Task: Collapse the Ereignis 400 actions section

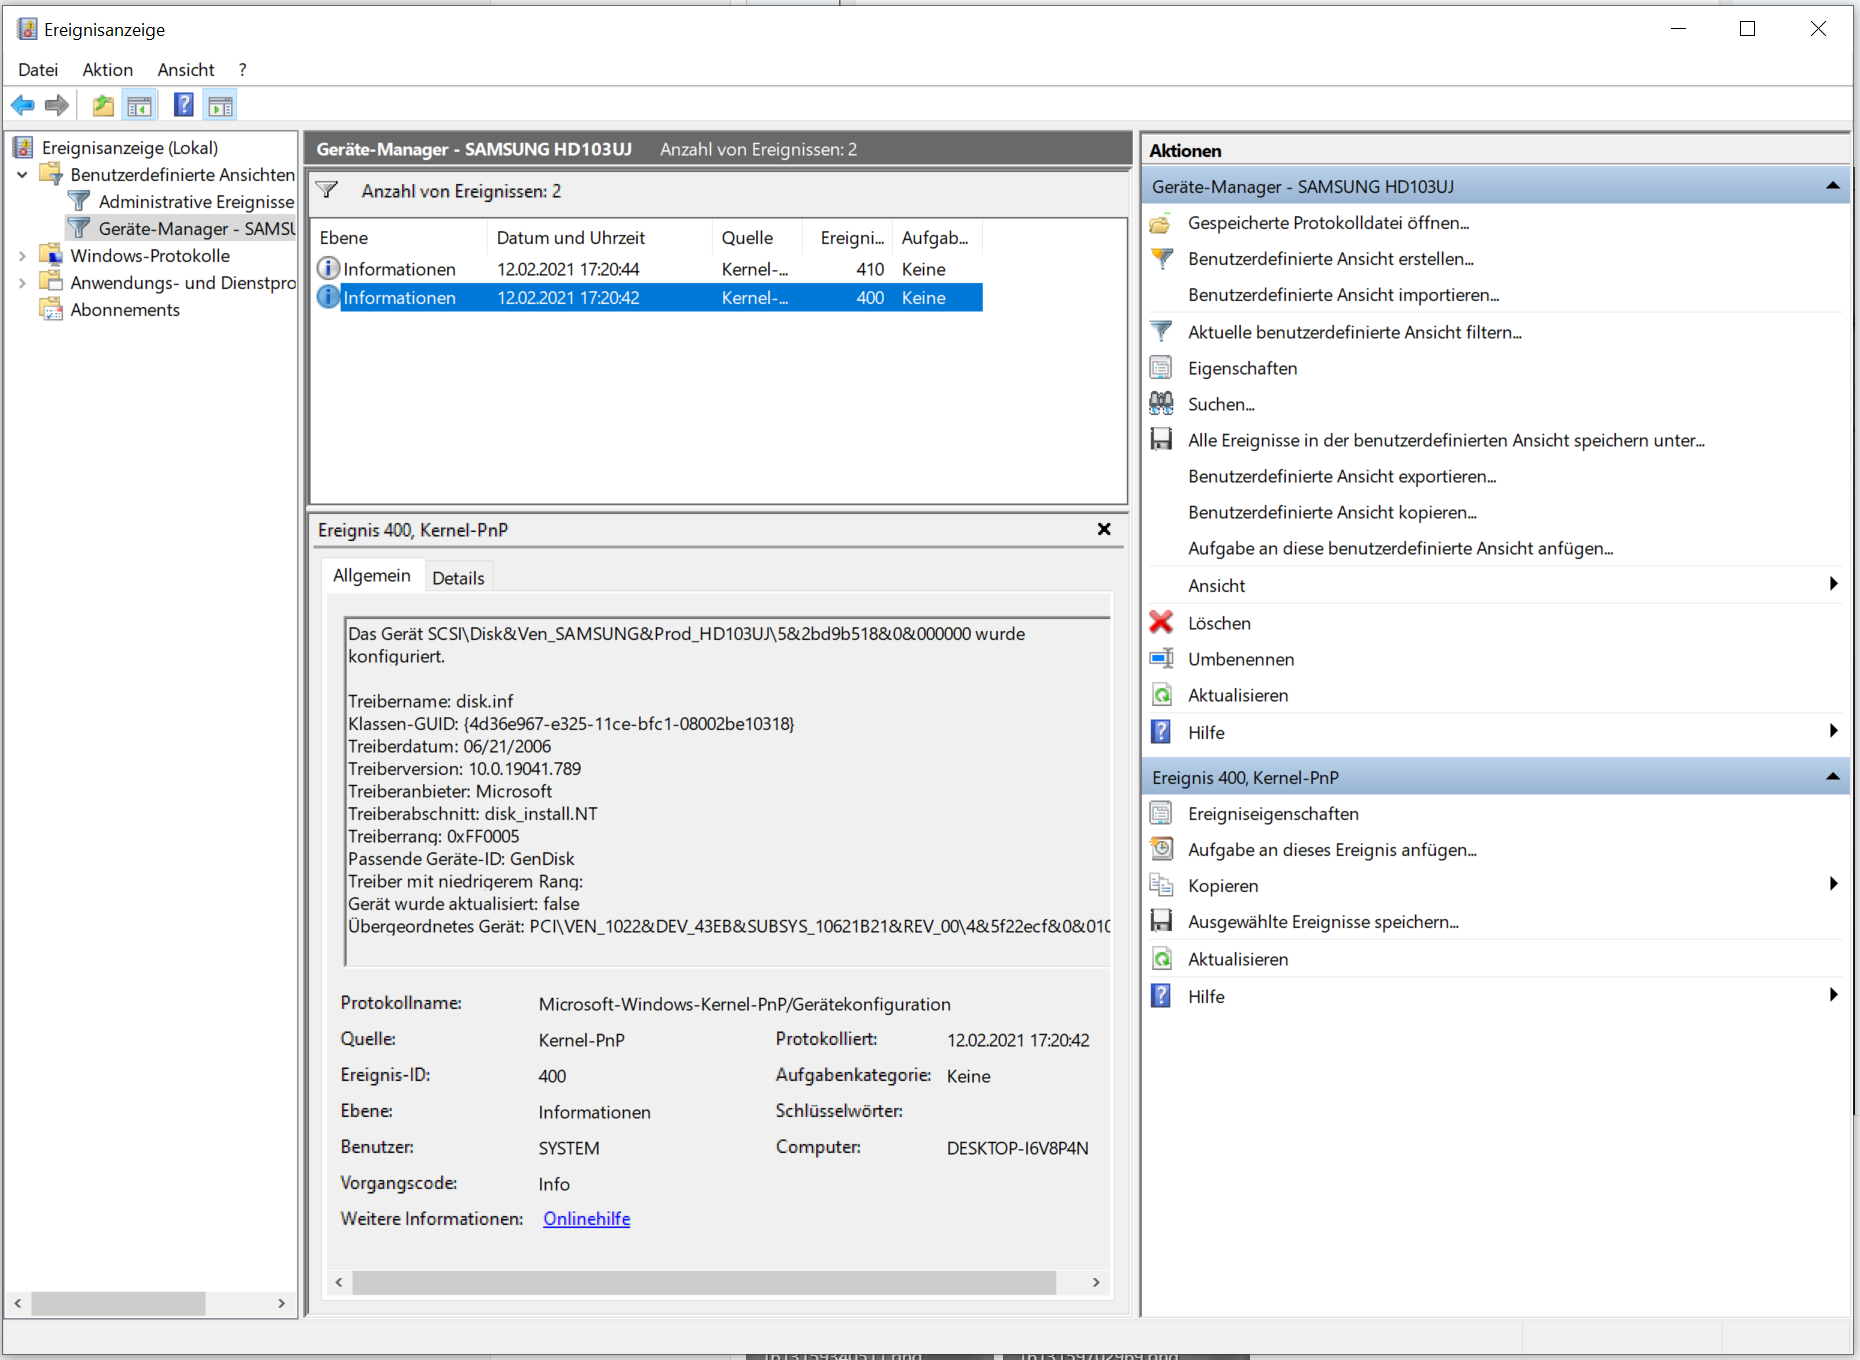Action: (1832, 777)
